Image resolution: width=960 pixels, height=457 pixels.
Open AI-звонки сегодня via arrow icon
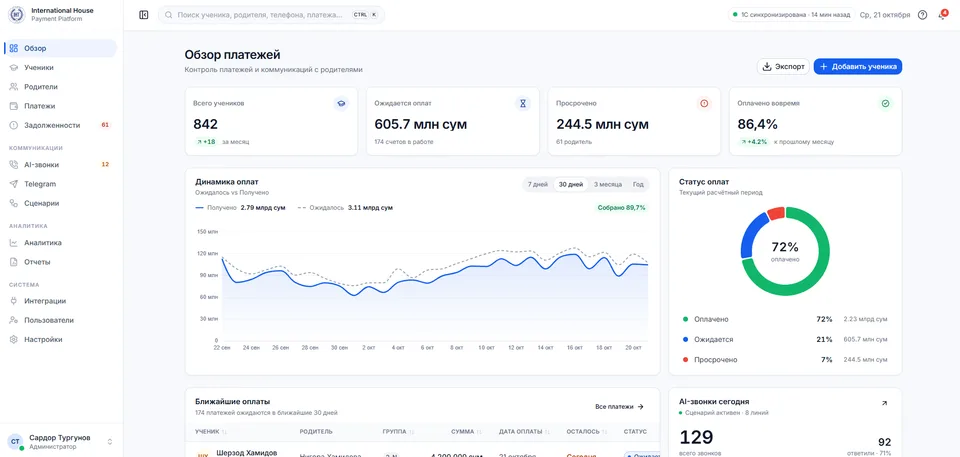(x=884, y=403)
